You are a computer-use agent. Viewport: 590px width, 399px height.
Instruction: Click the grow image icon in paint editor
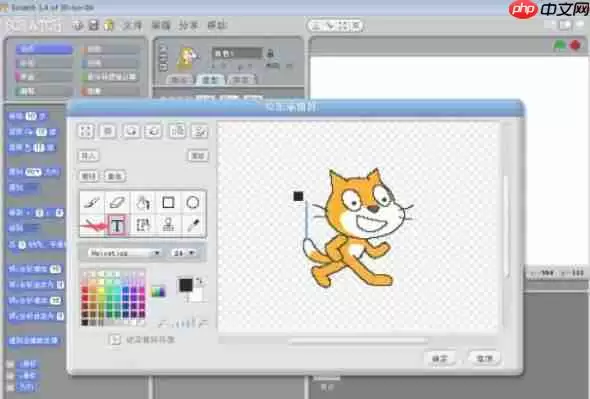coord(86,131)
